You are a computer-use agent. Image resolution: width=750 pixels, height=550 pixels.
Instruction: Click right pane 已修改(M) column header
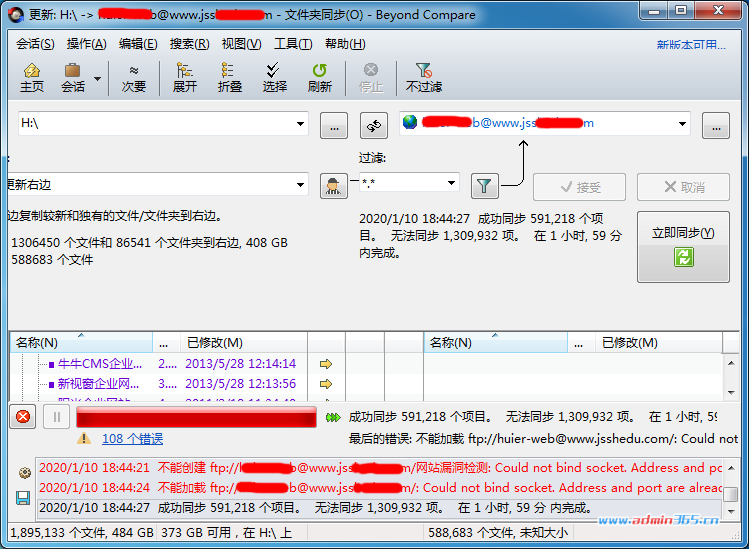[659, 343]
